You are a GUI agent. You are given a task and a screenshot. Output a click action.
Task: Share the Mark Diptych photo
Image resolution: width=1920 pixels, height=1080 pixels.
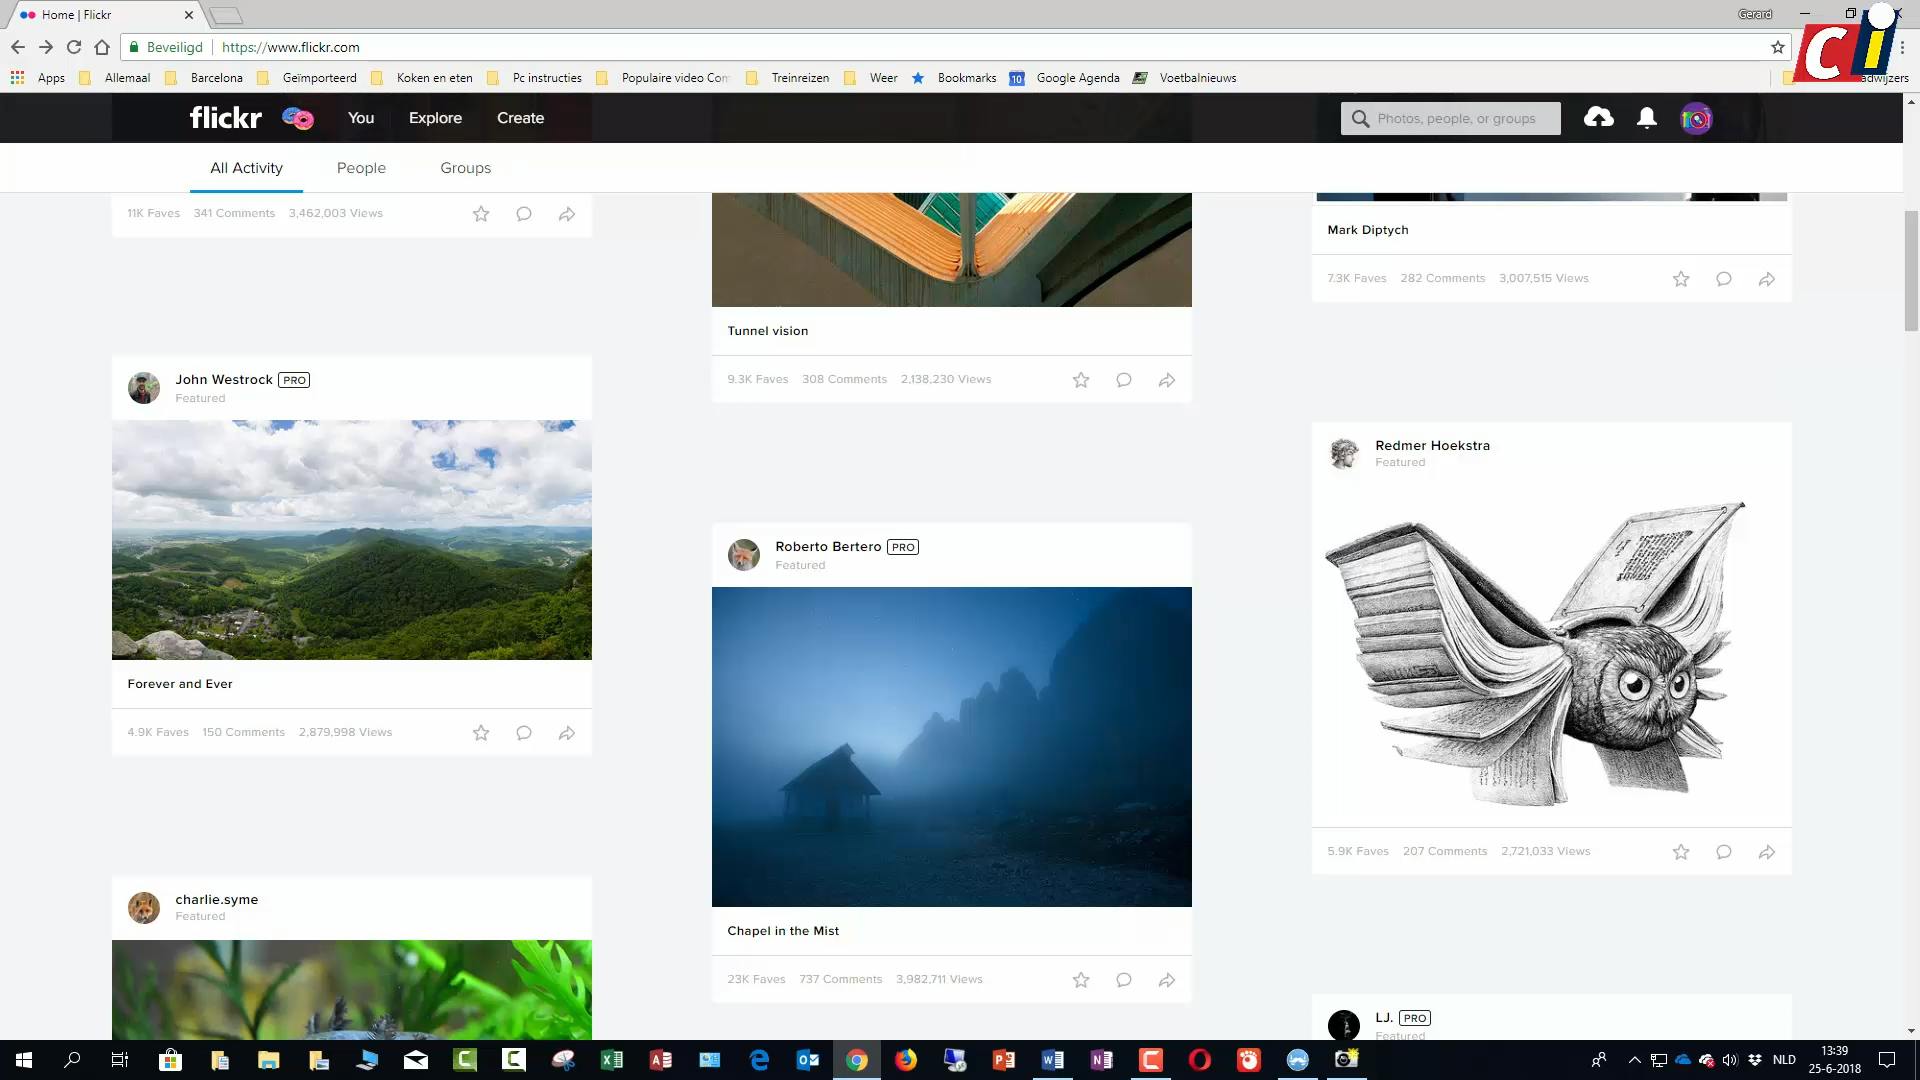1767,279
